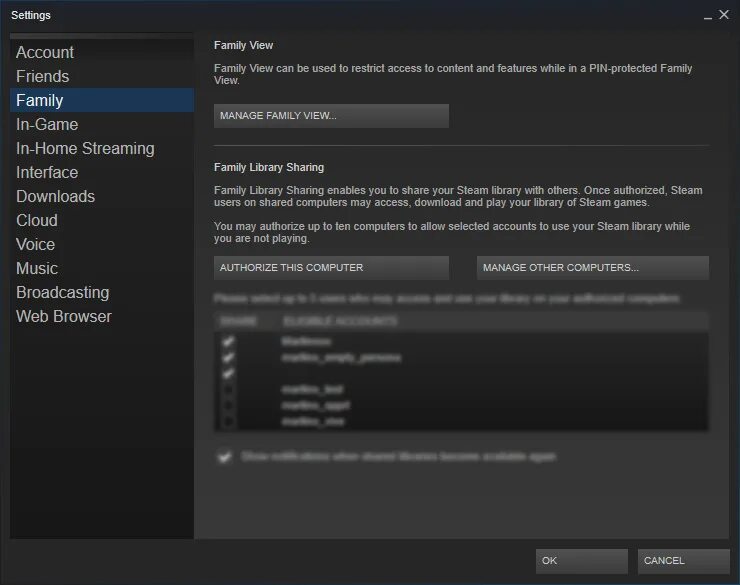Close the Settings window with X
The image size is (740, 585).
pos(724,15)
